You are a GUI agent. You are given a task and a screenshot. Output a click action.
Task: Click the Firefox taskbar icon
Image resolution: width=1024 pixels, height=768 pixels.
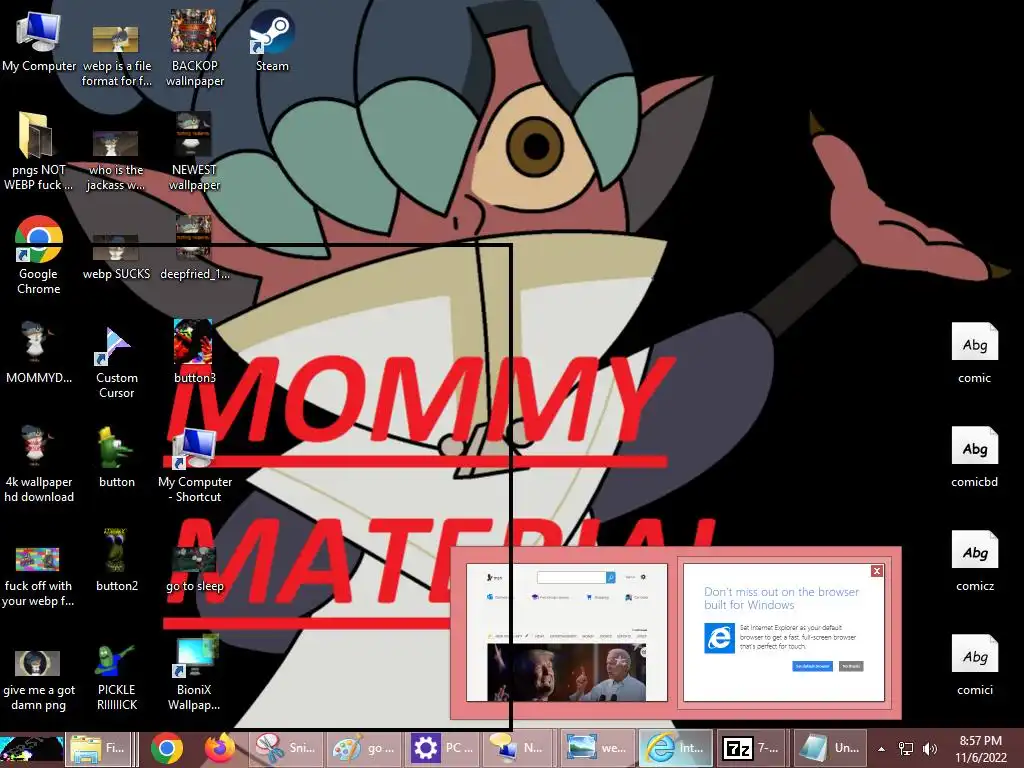pos(219,748)
